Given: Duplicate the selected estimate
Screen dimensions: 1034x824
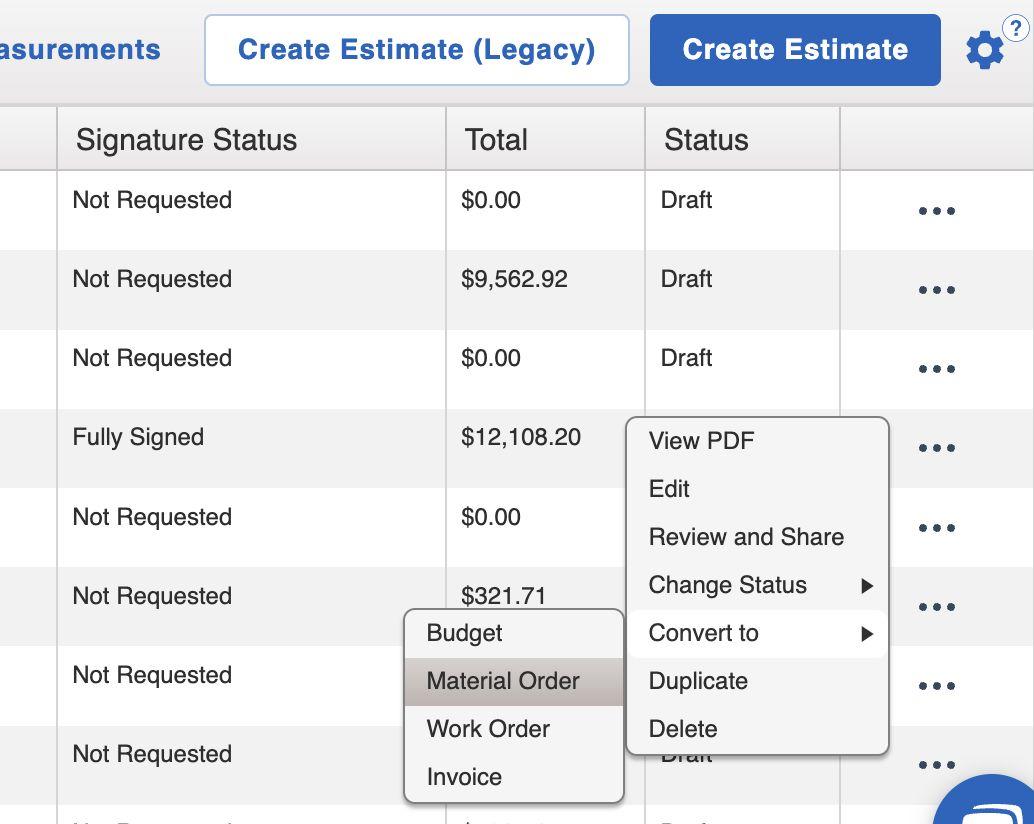Looking at the screenshot, I should (698, 681).
